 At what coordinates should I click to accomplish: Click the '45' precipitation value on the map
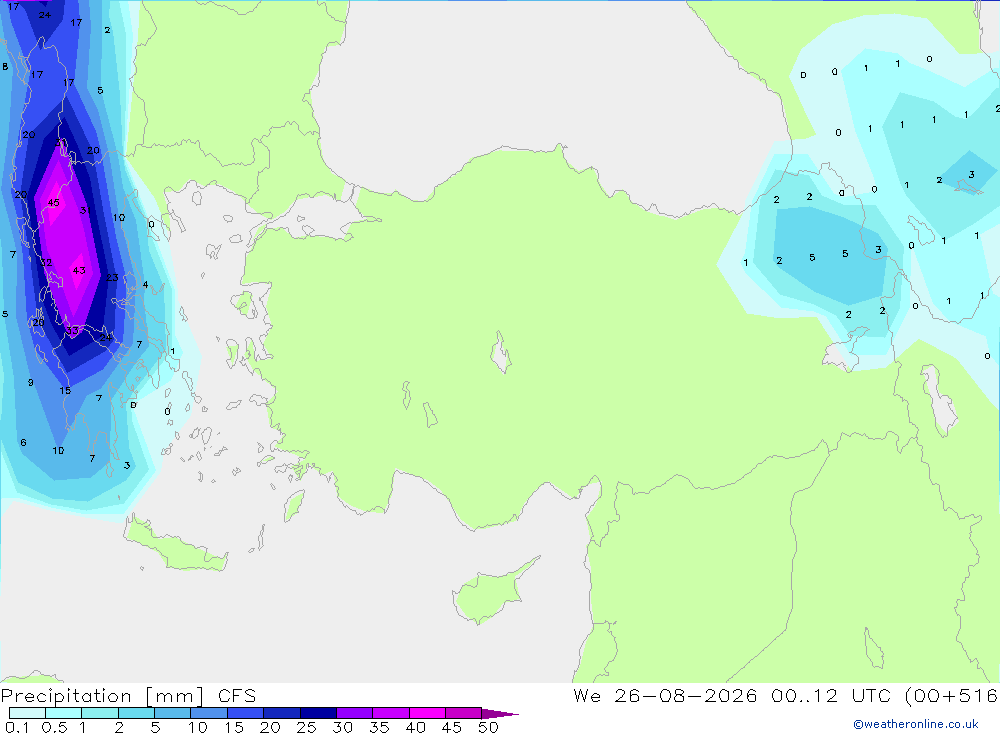pyautogui.click(x=54, y=203)
